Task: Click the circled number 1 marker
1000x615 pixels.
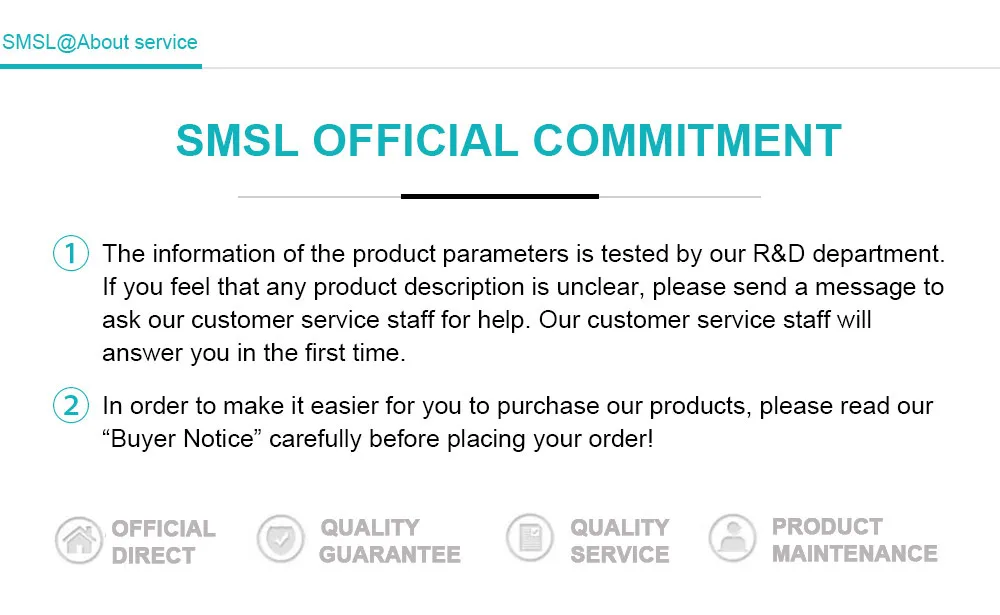Action: point(71,253)
